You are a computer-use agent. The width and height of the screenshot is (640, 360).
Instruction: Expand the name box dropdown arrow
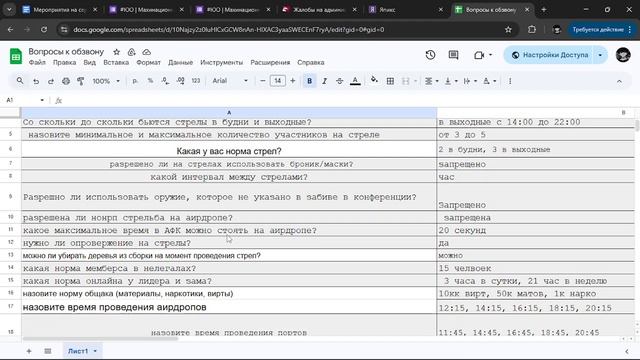(x=42, y=100)
